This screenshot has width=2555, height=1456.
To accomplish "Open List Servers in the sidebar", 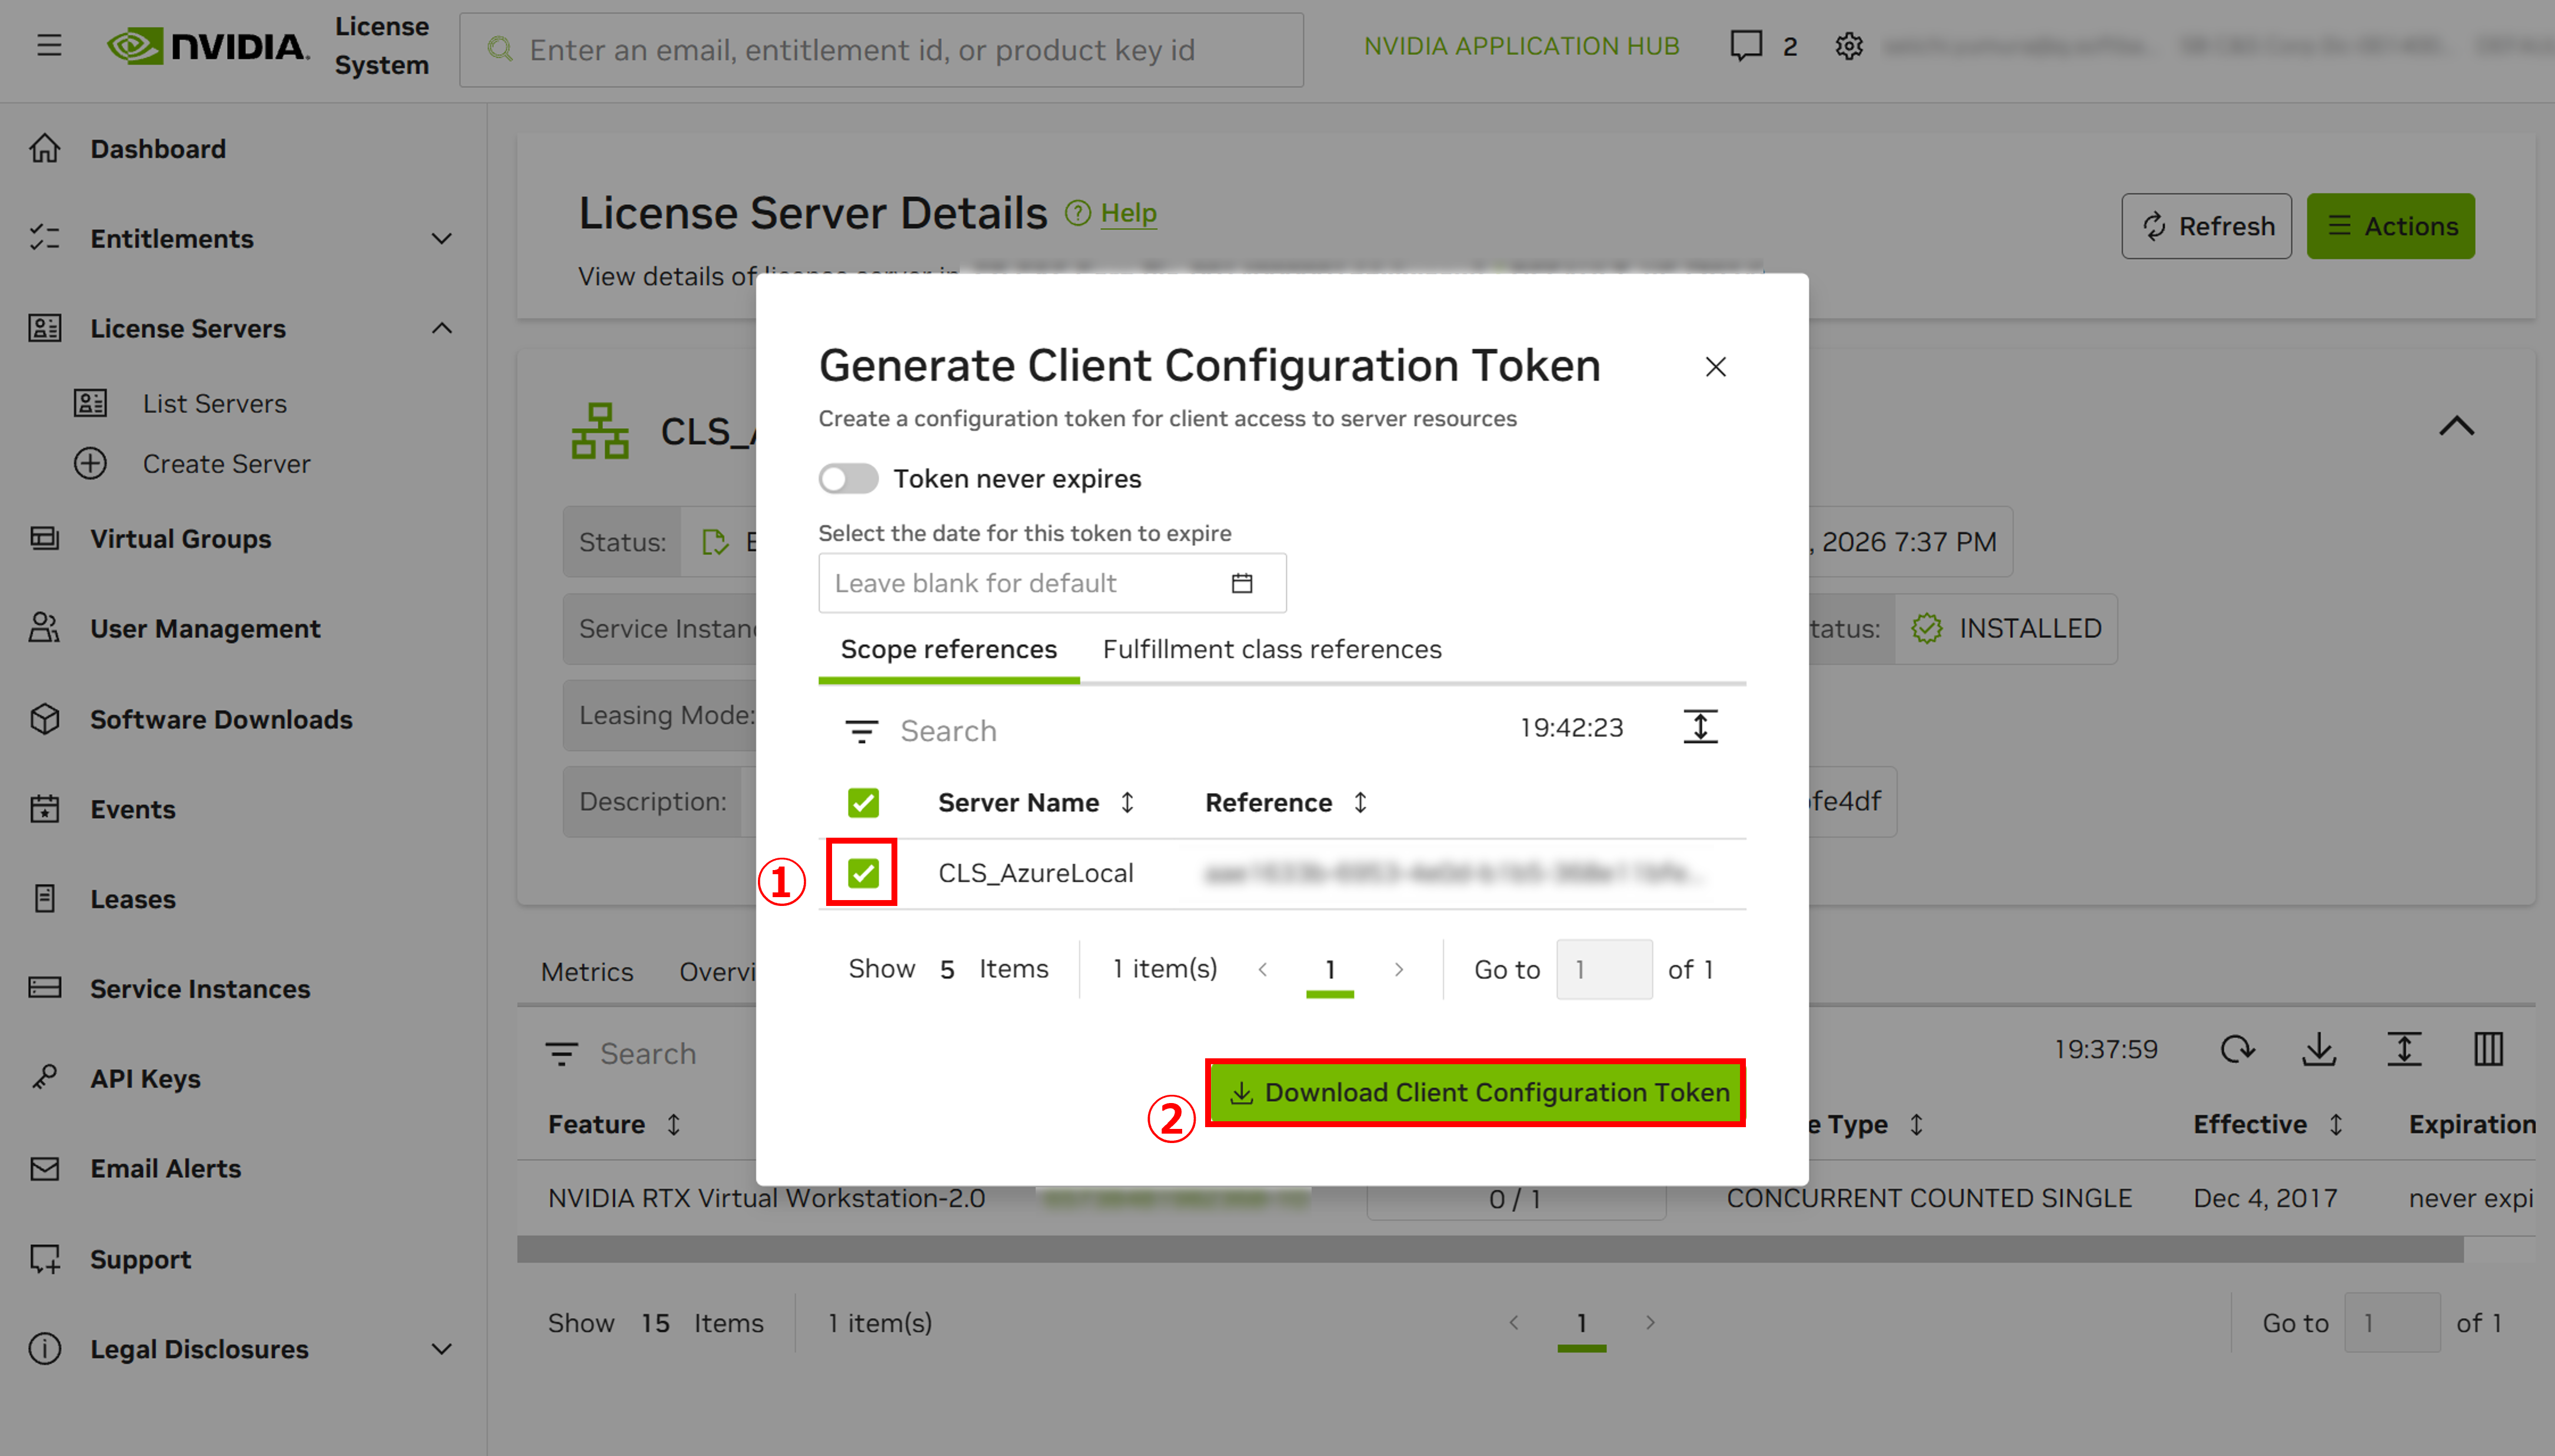I will coord(214,404).
